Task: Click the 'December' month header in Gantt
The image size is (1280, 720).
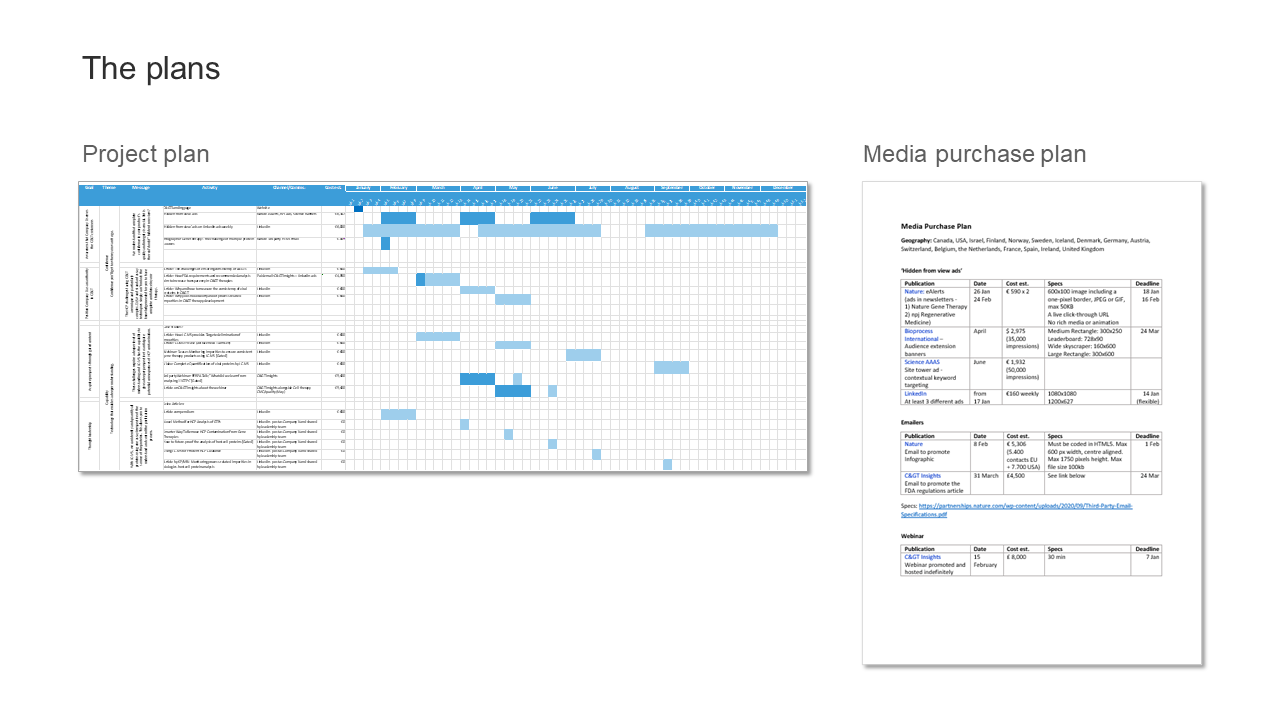Action: click(x=783, y=188)
